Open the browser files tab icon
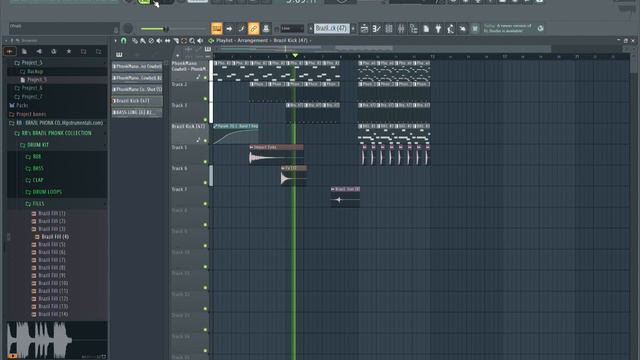This screenshot has width=640, height=360. click(24, 51)
